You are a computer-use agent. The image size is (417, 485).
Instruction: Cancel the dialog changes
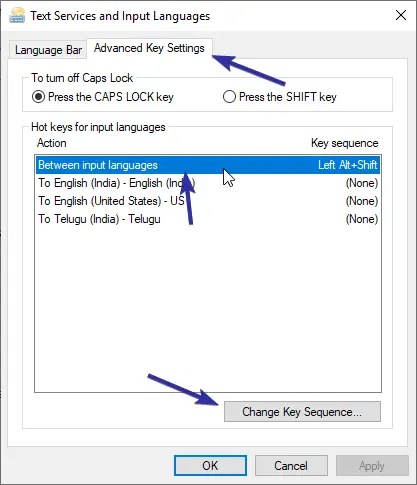pos(291,465)
